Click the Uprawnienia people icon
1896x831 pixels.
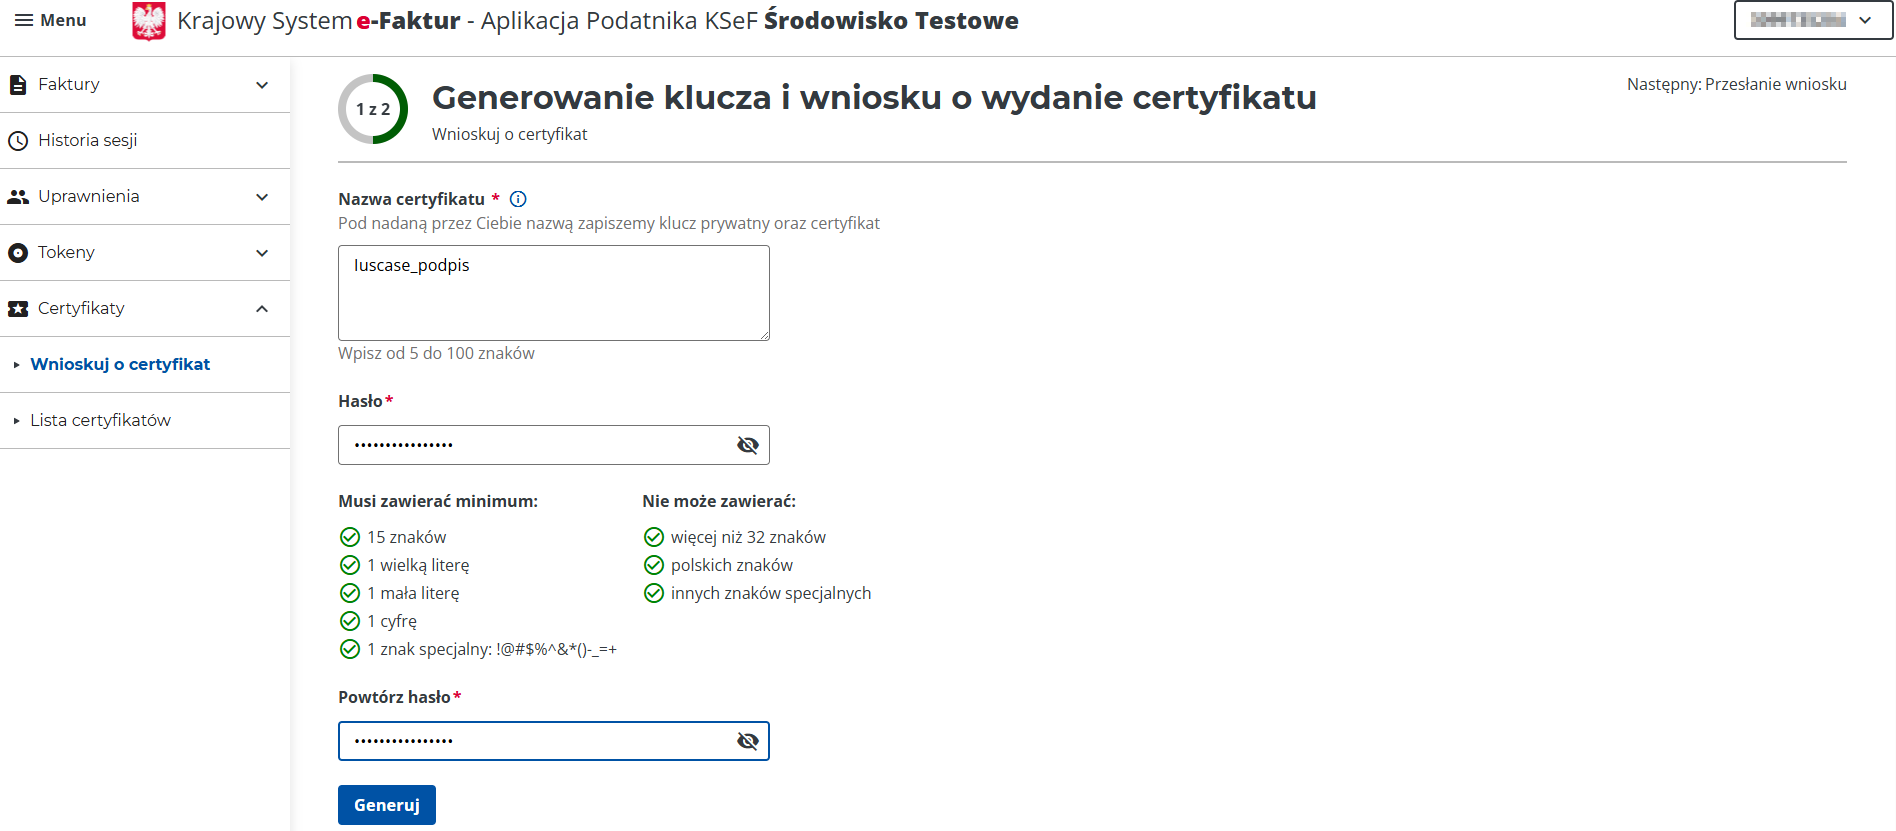point(18,197)
